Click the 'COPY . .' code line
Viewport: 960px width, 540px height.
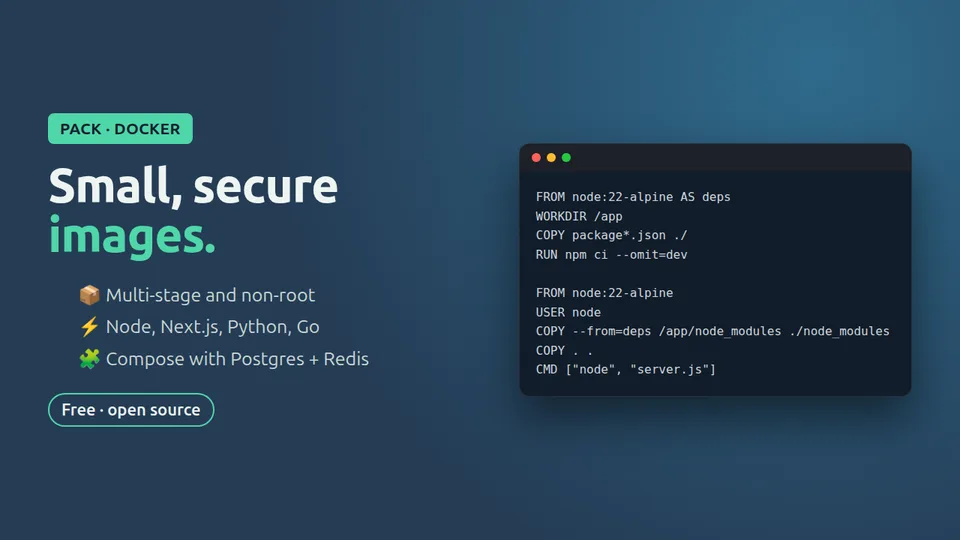(x=564, y=350)
